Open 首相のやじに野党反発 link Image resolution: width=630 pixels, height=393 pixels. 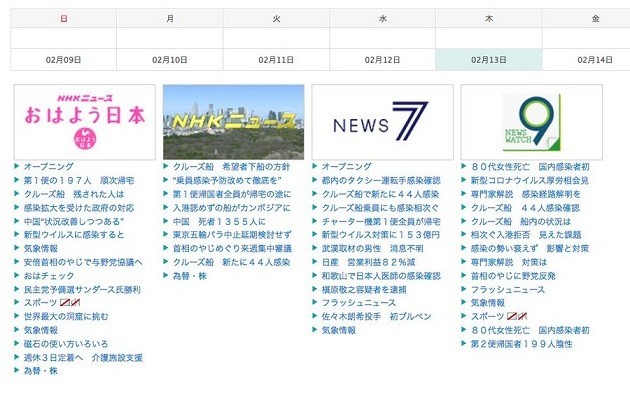tap(513, 276)
